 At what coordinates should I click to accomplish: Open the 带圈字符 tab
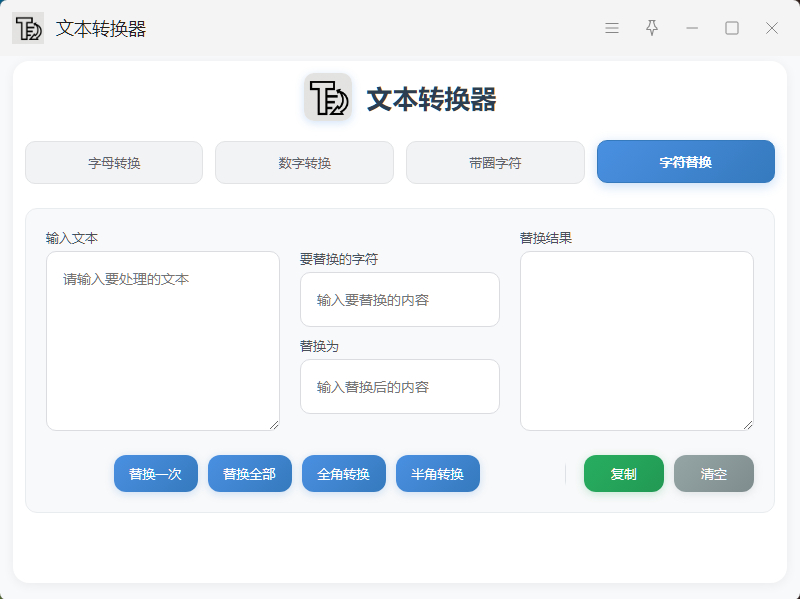point(495,163)
